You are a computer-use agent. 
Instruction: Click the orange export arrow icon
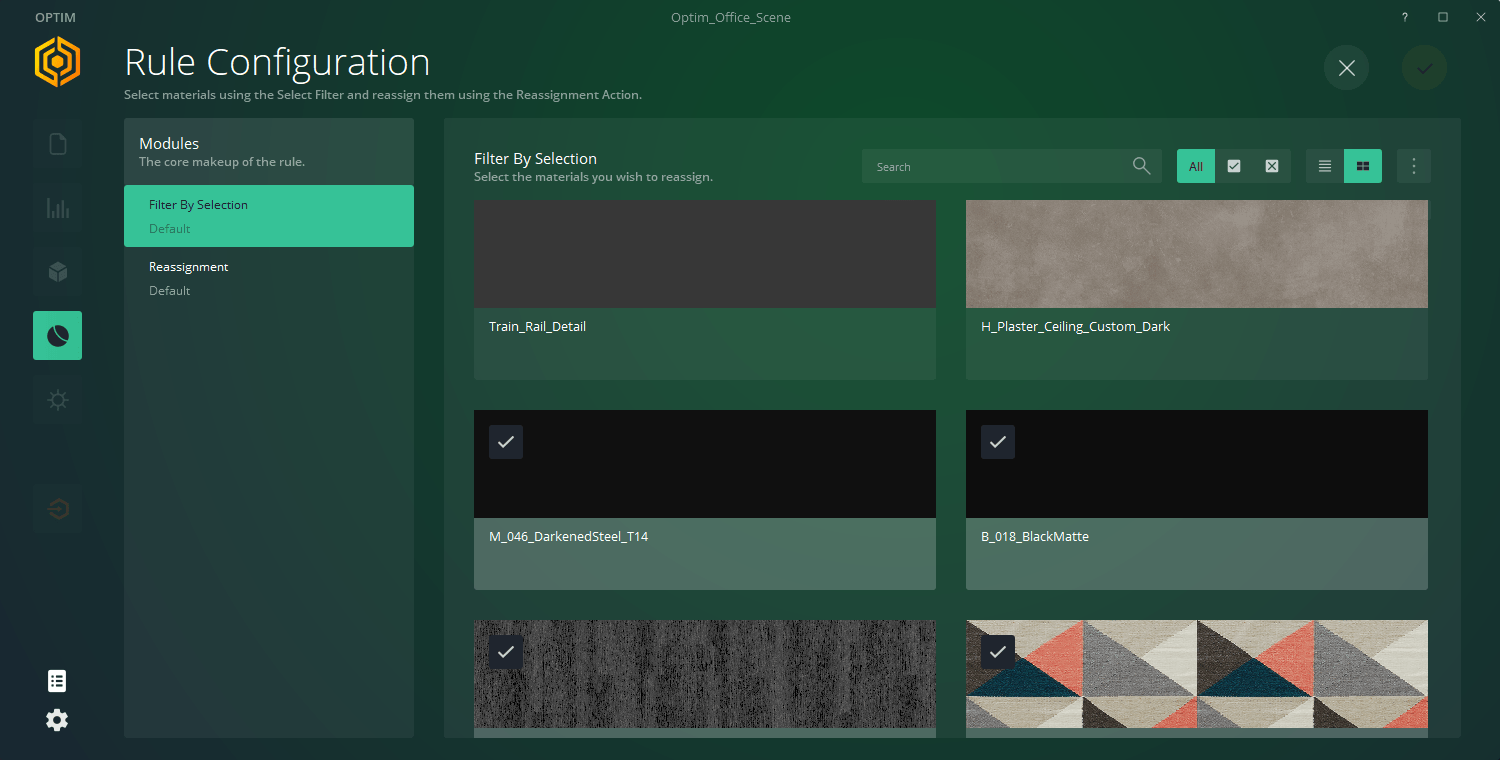[57, 508]
